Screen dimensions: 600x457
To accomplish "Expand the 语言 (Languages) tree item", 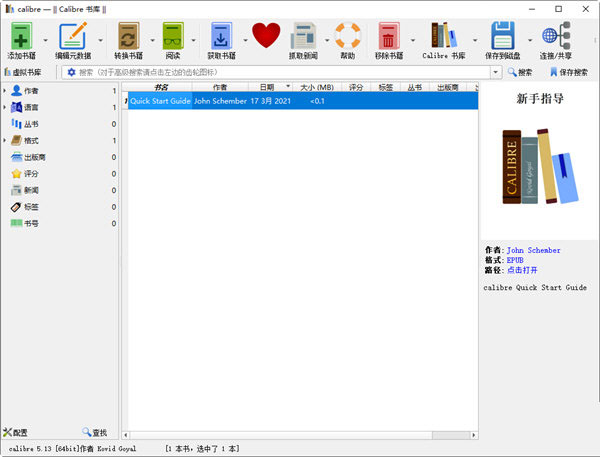I will (x=5, y=107).
